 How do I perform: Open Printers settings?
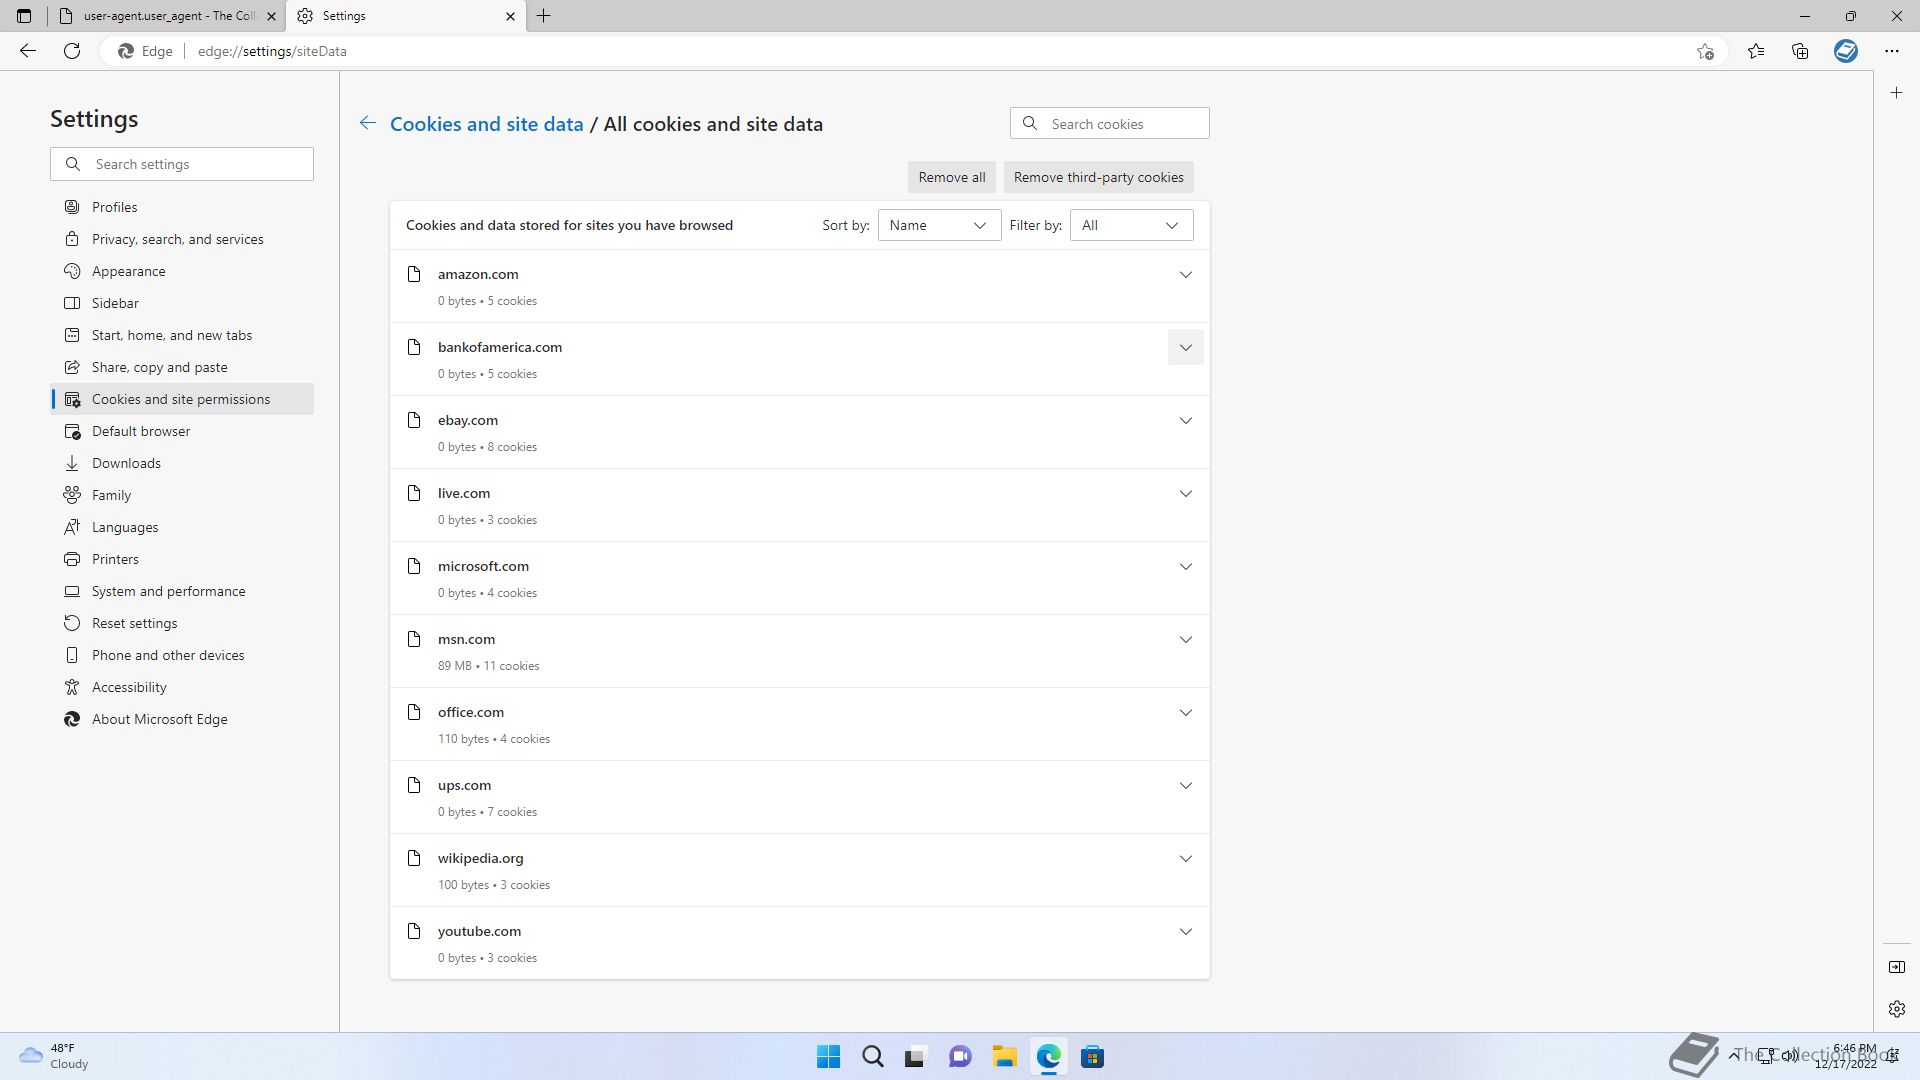pyautogui.click(x=182, y=559)
